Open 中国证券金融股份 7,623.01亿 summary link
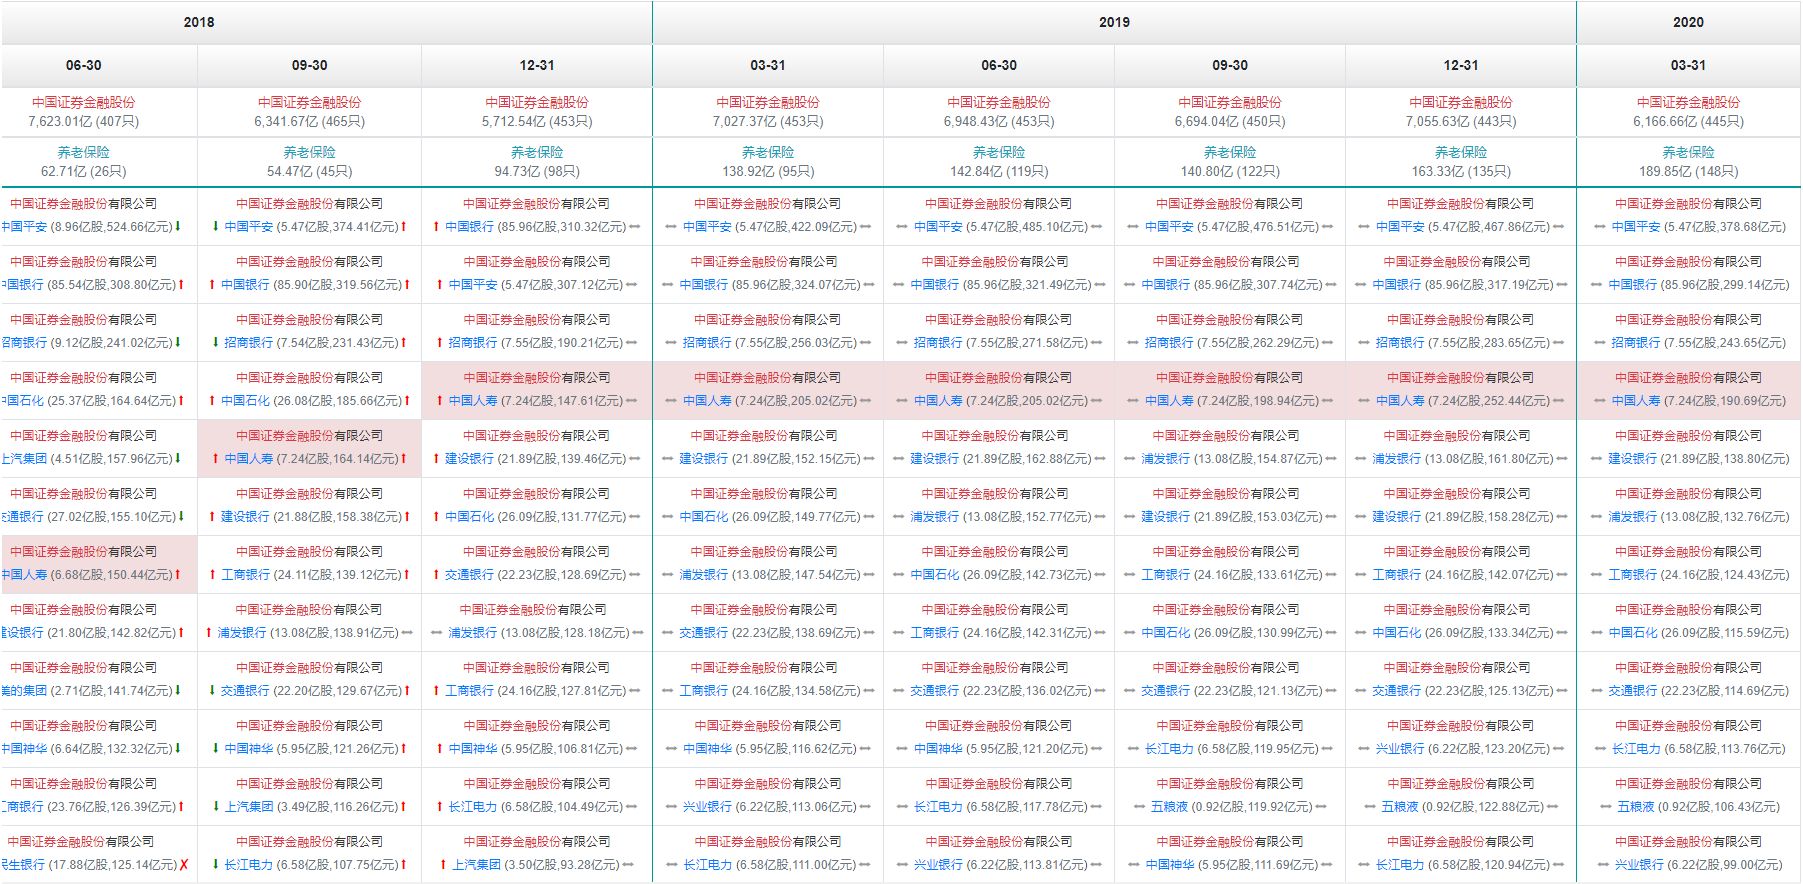Screen dimensions: 1803x884 (83, 102)
